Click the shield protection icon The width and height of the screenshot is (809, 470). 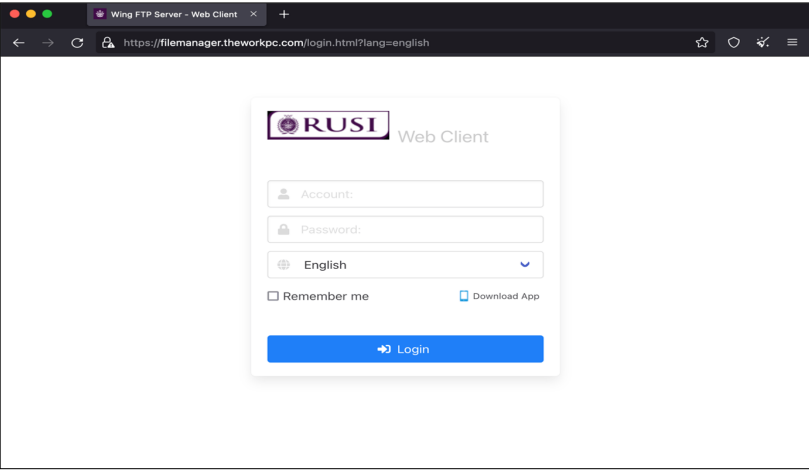click(x=733, y=43)
